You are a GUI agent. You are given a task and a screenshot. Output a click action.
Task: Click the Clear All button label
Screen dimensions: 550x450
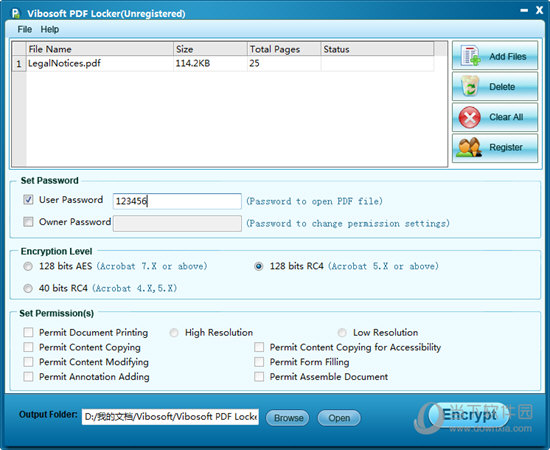coord(506,117)
